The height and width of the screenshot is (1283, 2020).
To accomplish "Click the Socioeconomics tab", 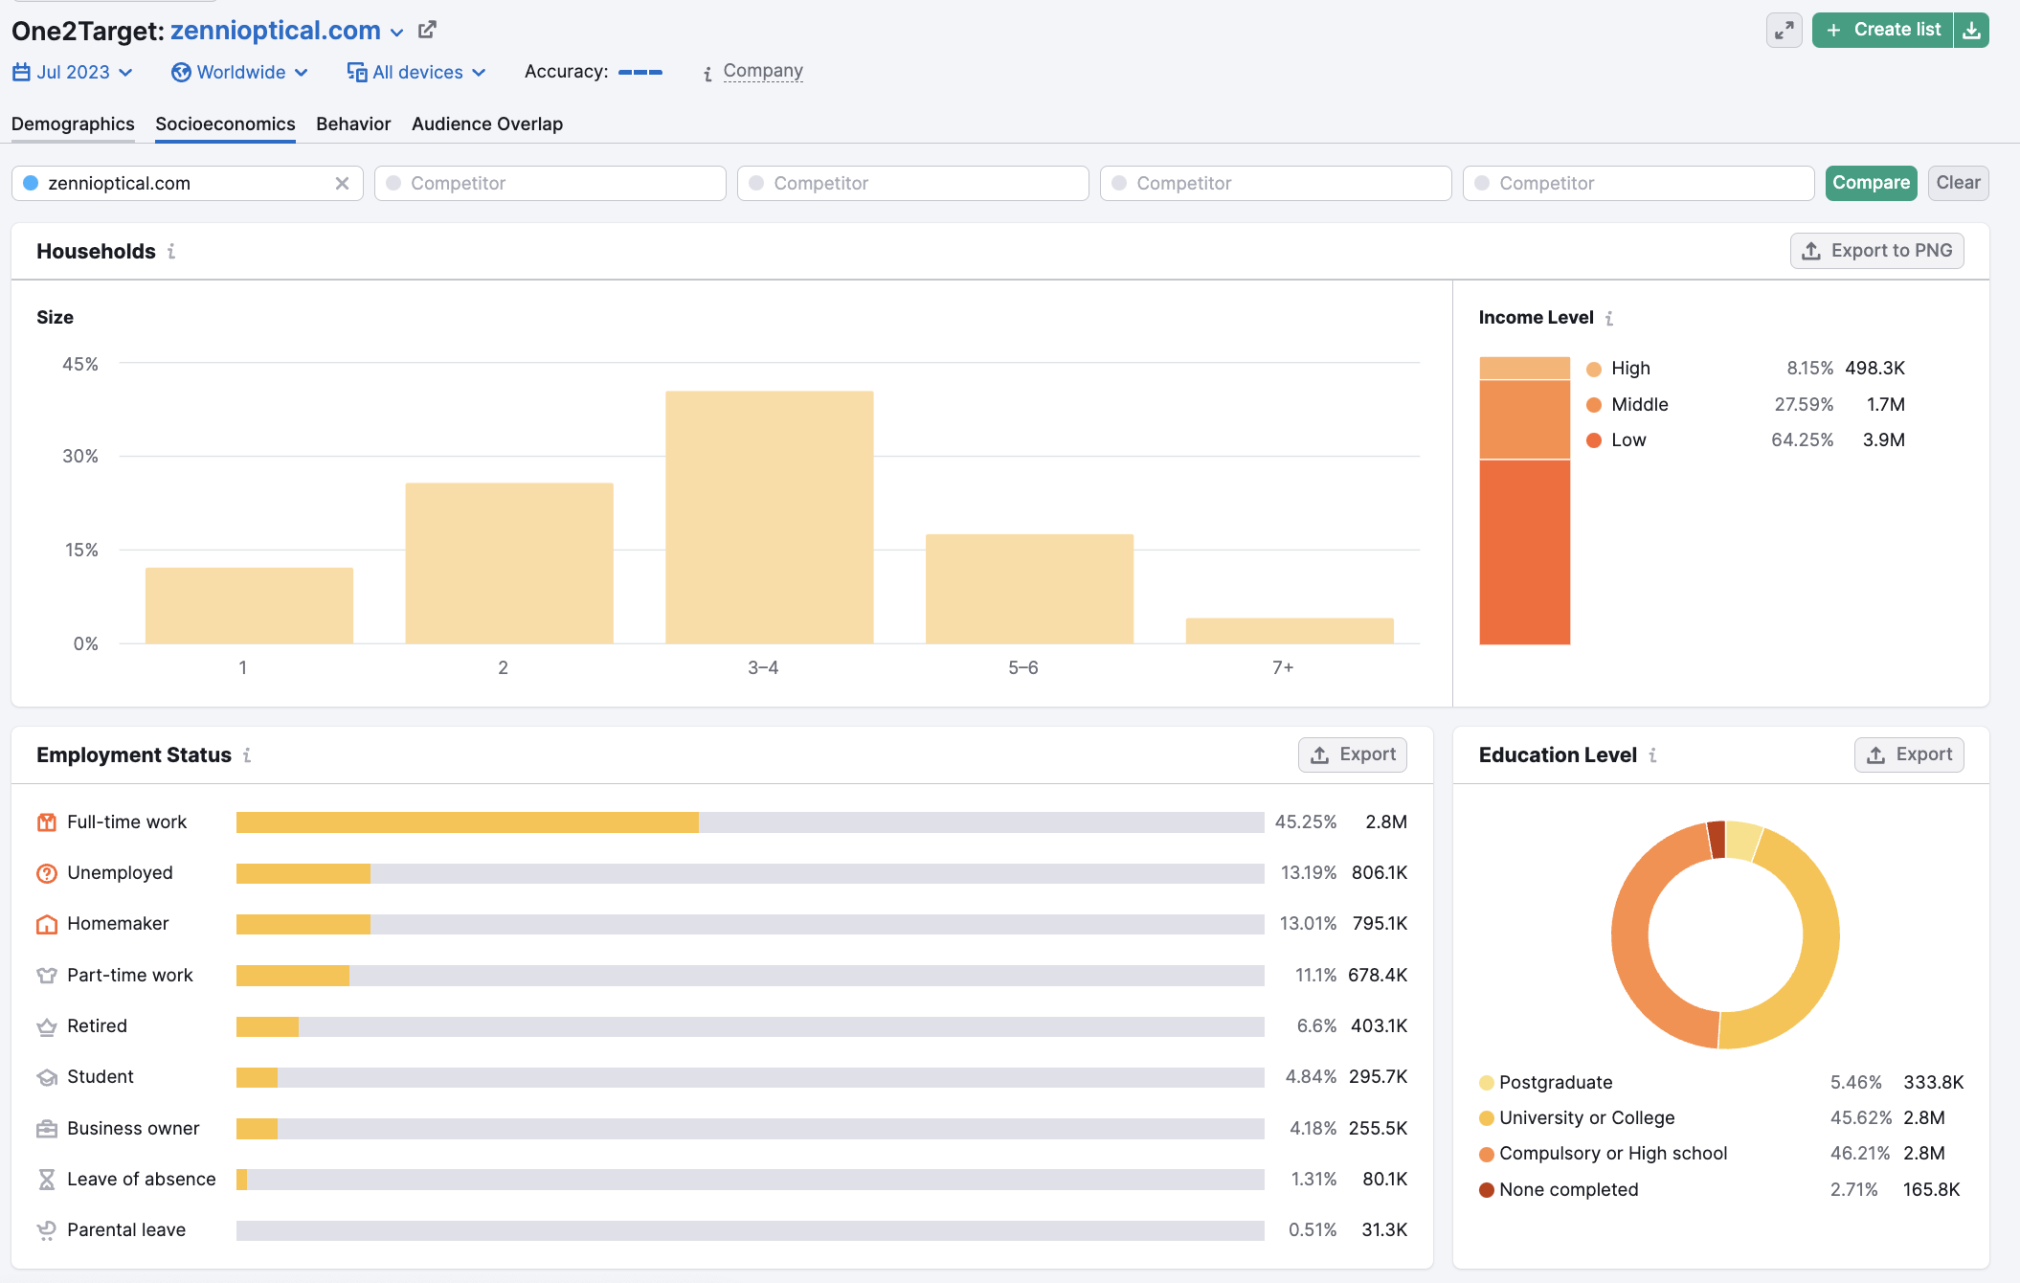I will (225, 122).
